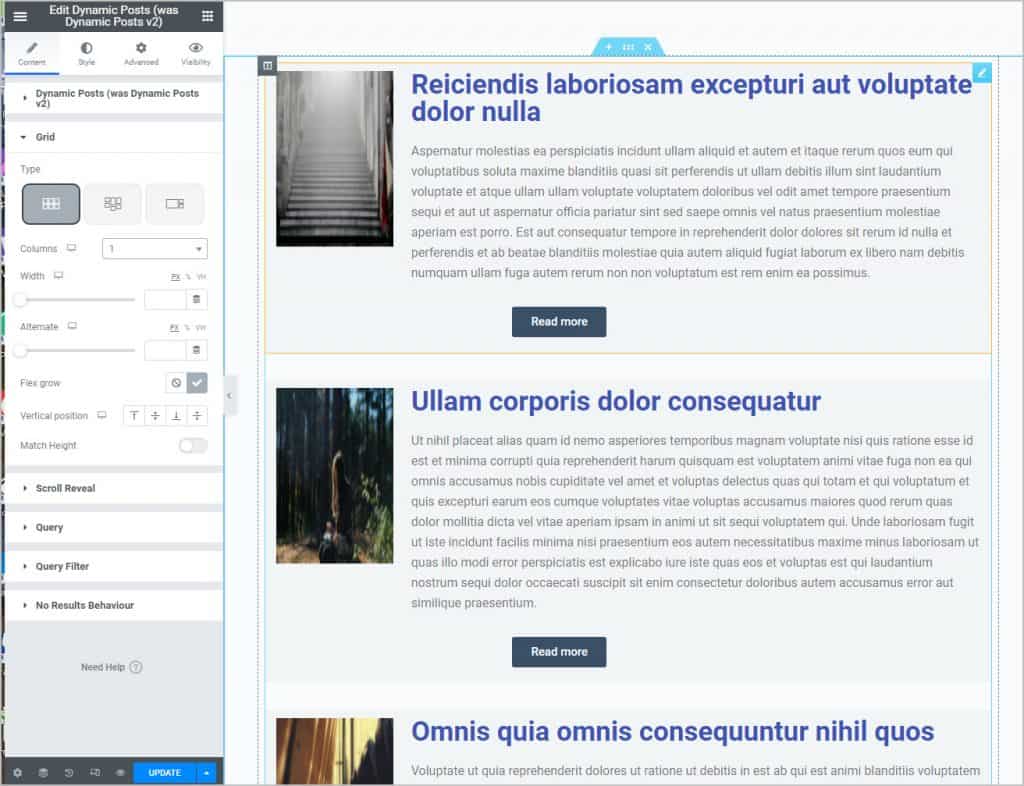This screenshot has width=1024, height=786.
Task: Toggle the Match Height switch
Action: click(193, 446)
